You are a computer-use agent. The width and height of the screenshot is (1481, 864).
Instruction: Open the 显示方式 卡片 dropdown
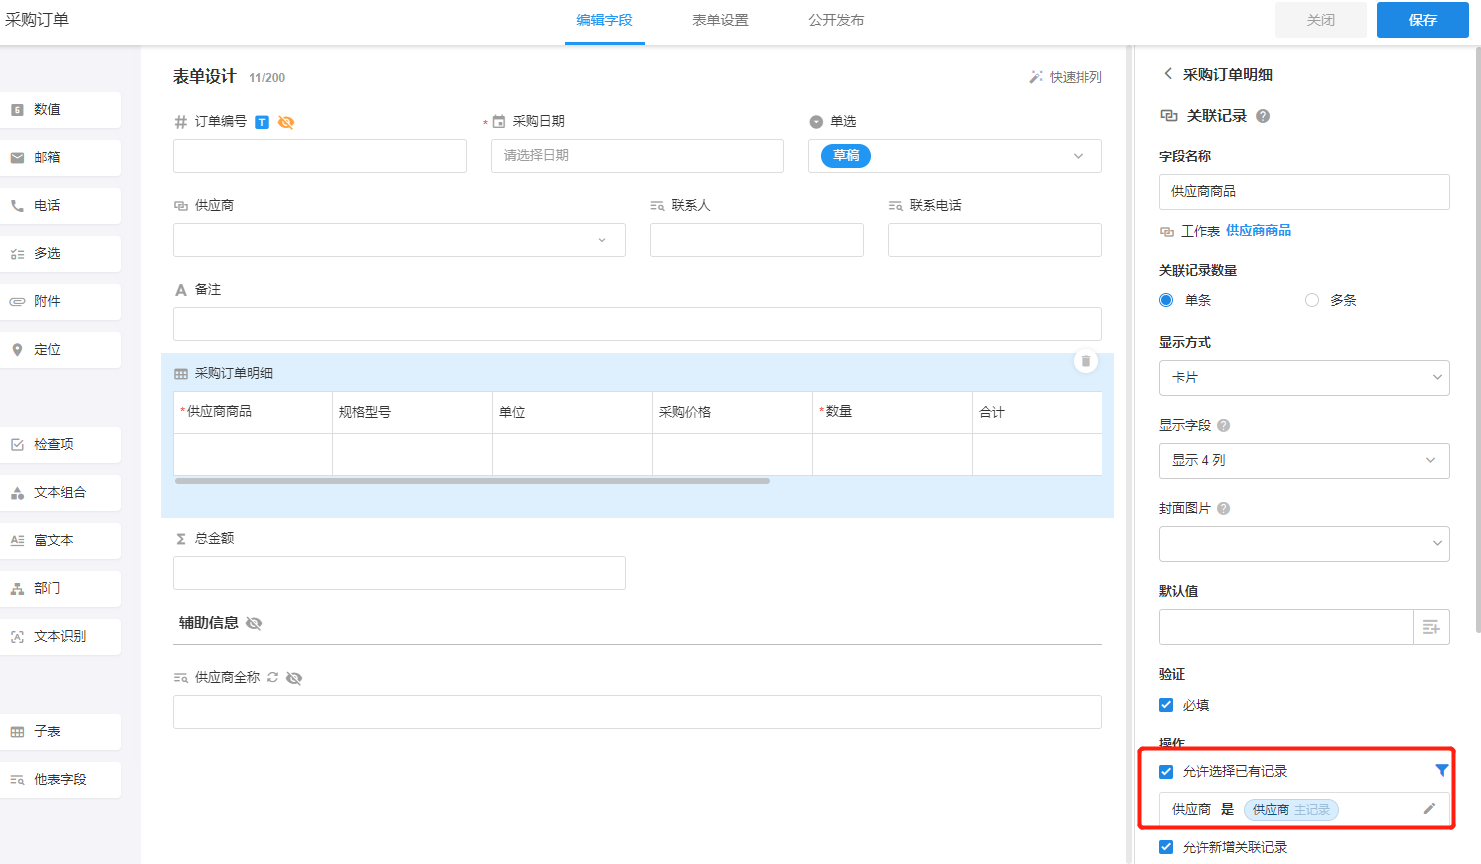click(x=1303, y=378)
